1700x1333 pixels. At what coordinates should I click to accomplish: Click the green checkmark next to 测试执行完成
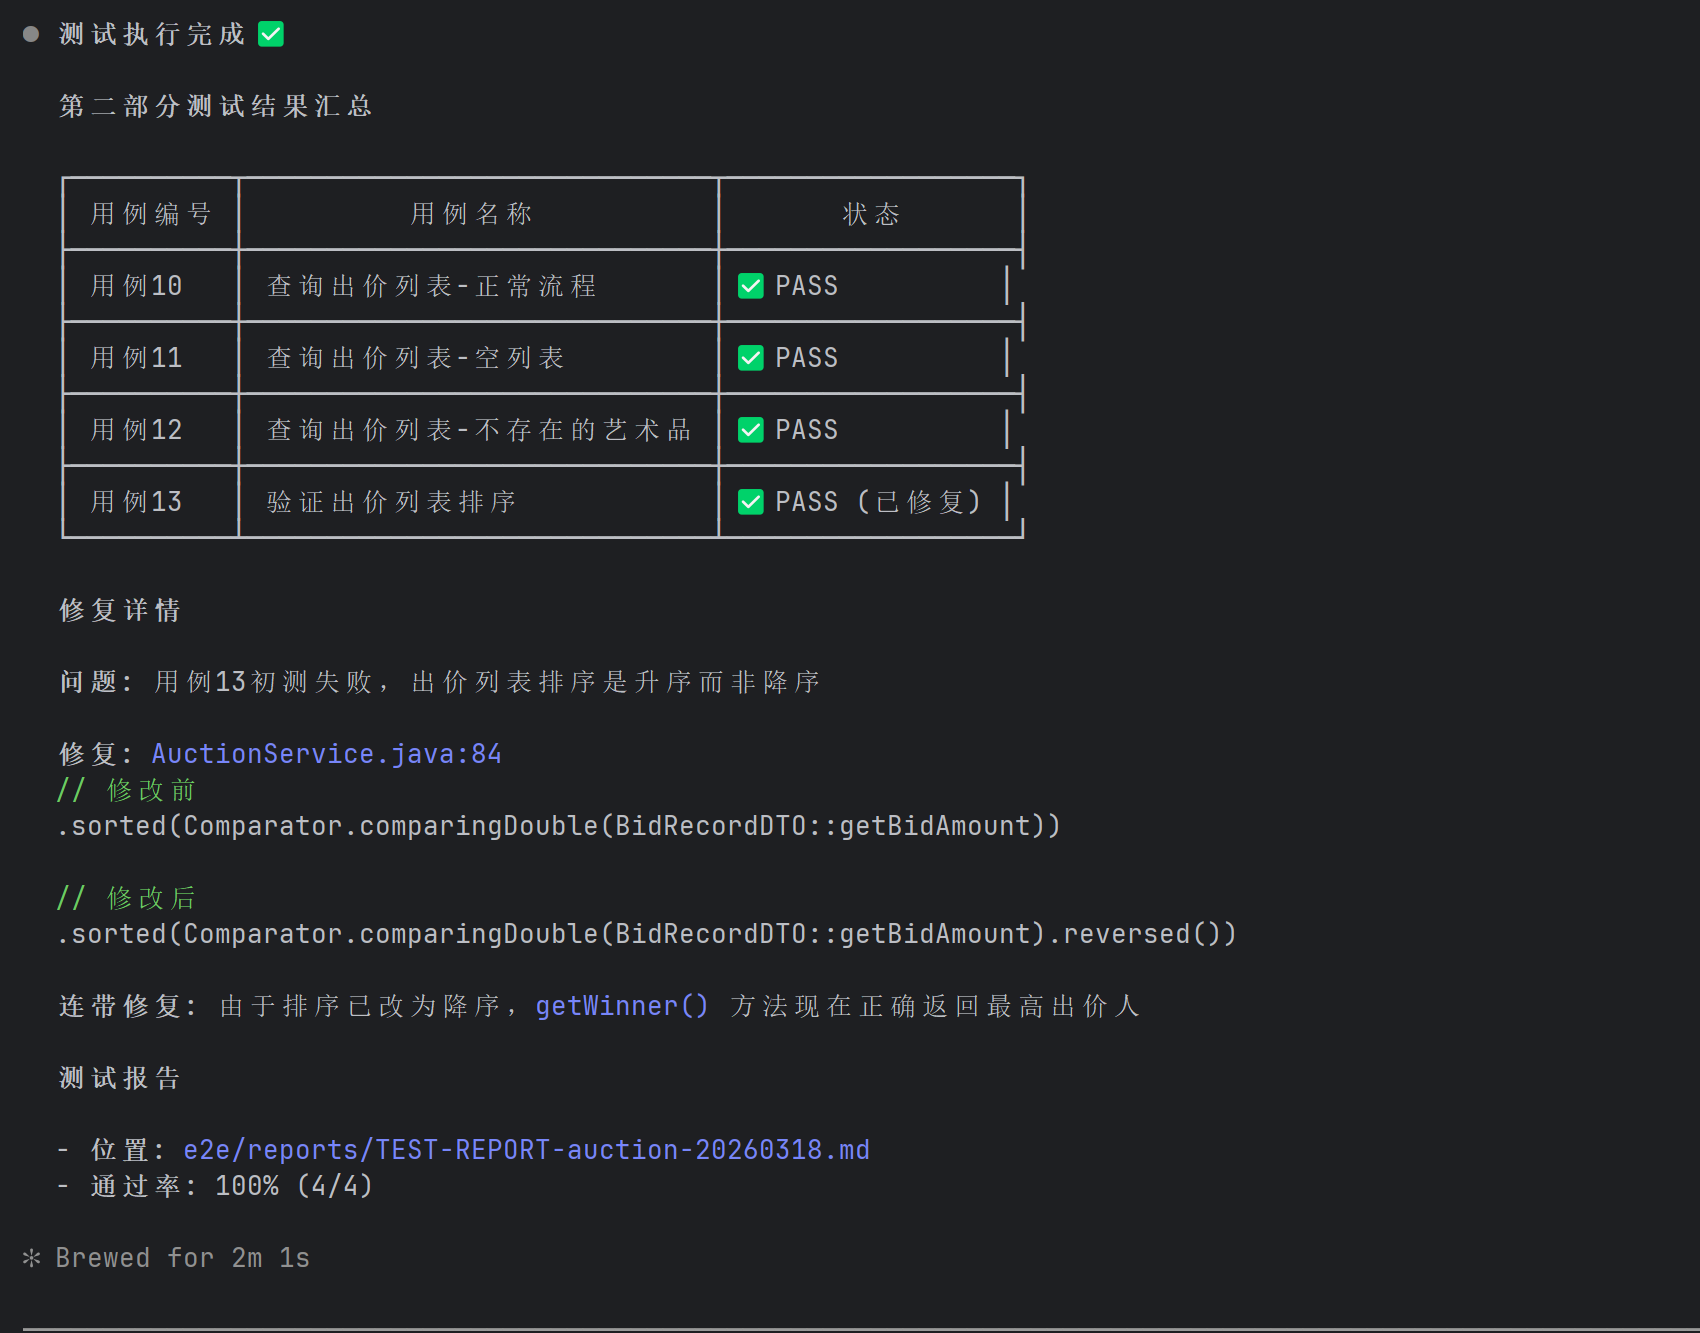pyautogui.click(x=270, y=33)
